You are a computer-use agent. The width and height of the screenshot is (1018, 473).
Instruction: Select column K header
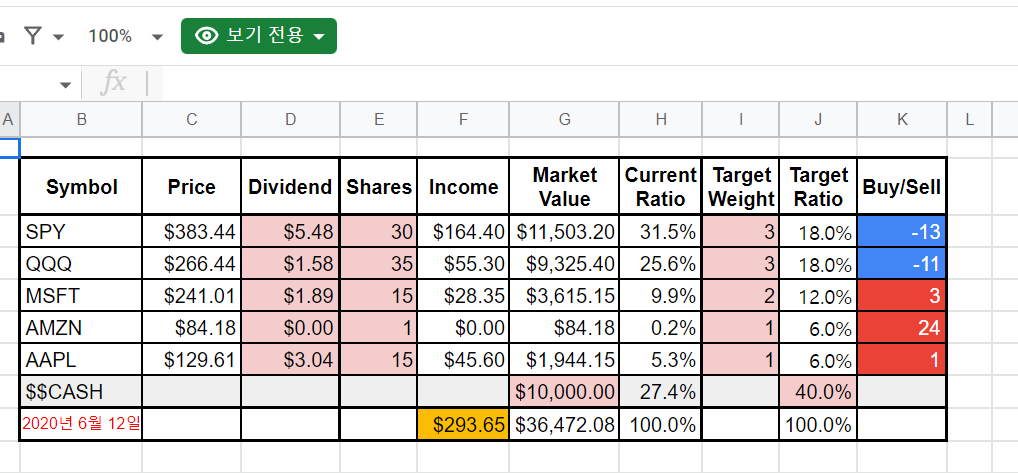(902, 119)
